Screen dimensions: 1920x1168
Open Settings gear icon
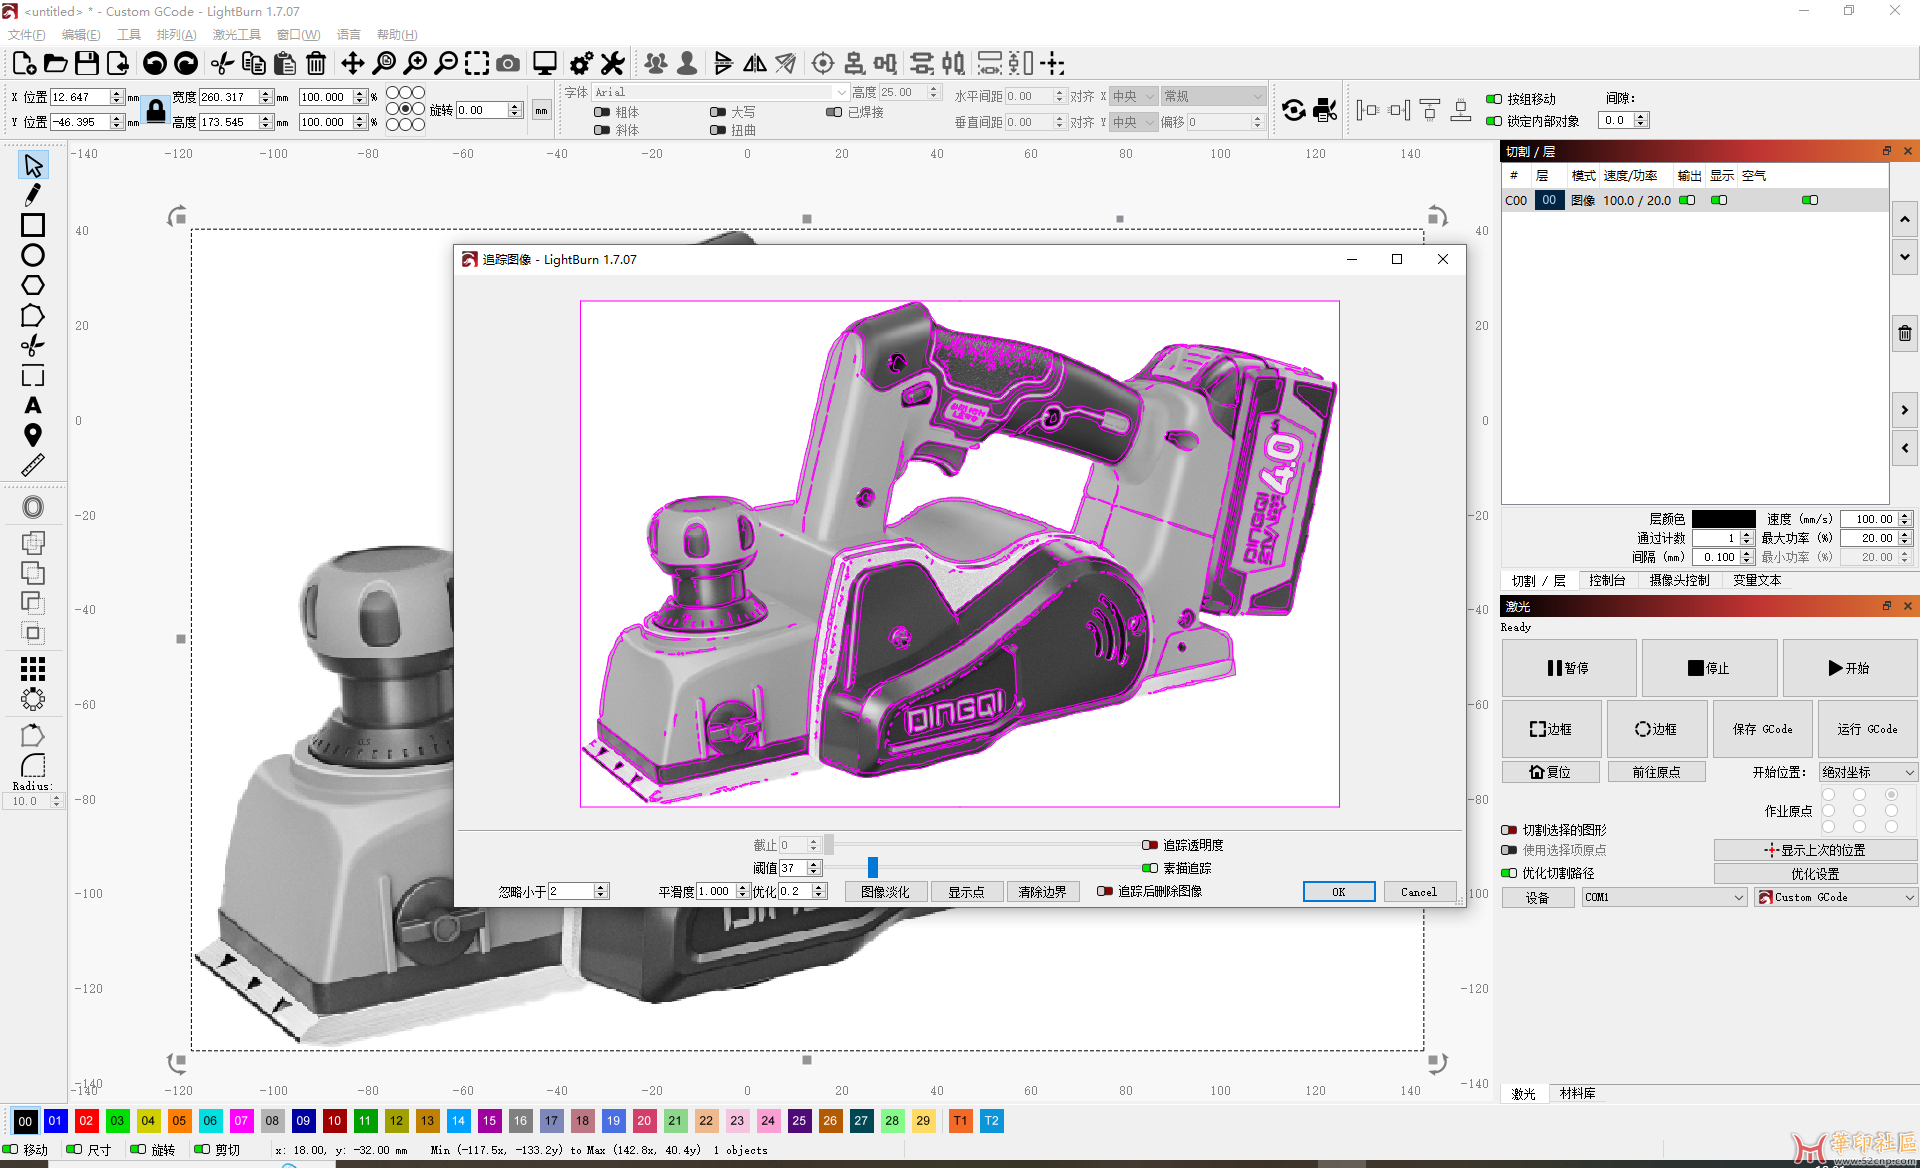pos(581,64)
